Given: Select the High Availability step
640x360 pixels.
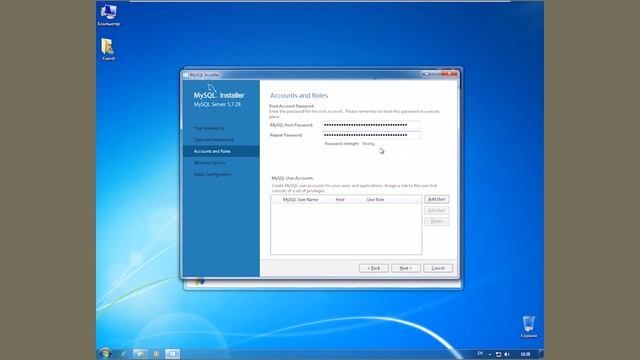Looking at the screenshot, I should point(209,128).
